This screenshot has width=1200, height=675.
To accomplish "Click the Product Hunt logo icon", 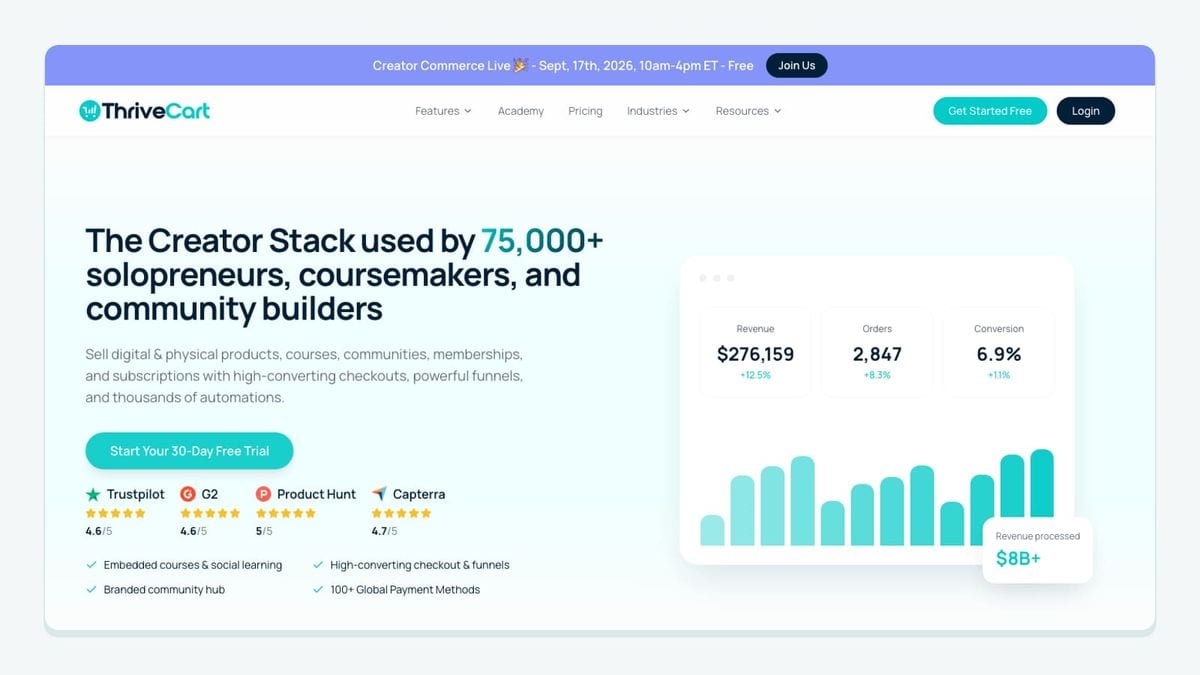I will tap(263, 494).
